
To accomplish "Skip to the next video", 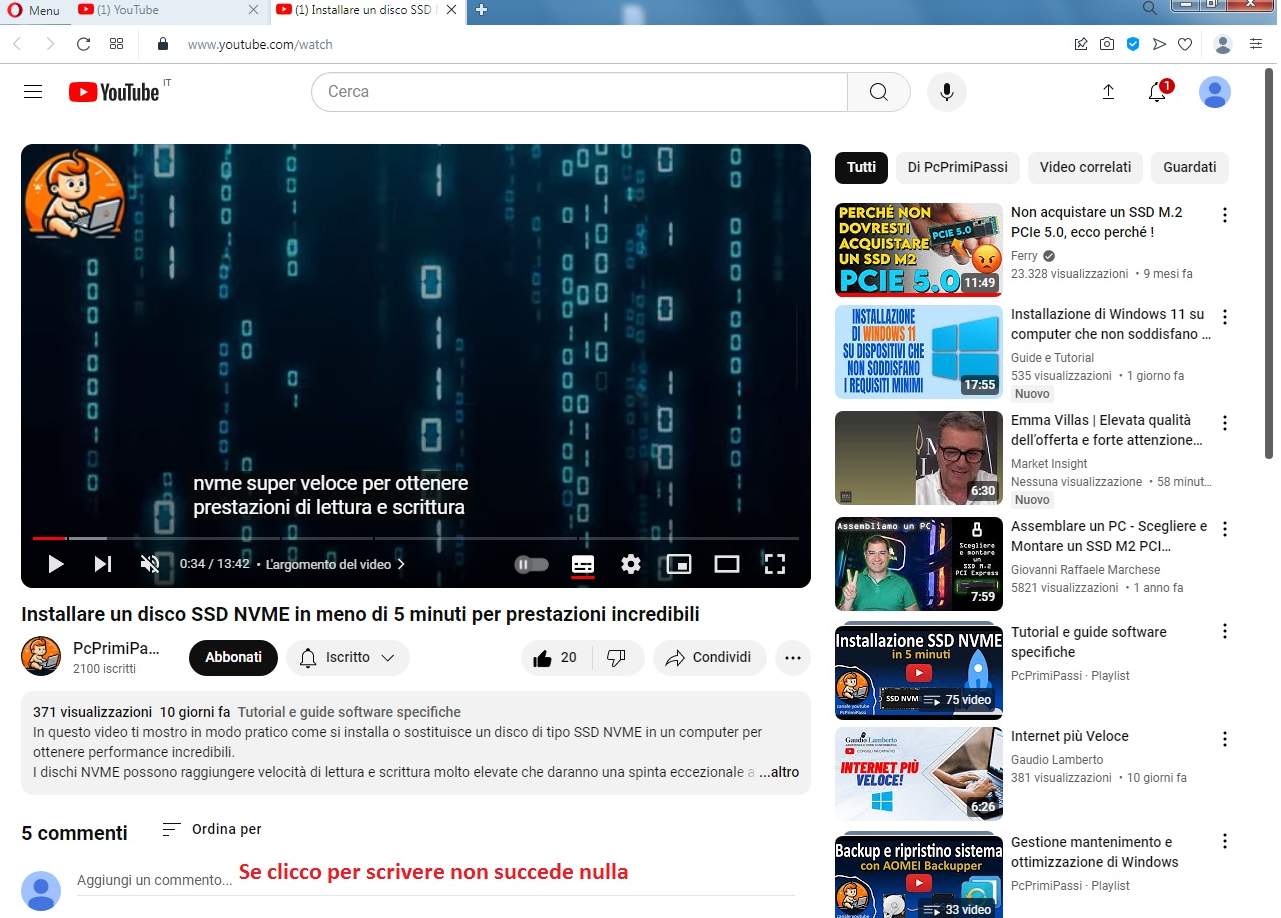I will (x=103, y=564).
